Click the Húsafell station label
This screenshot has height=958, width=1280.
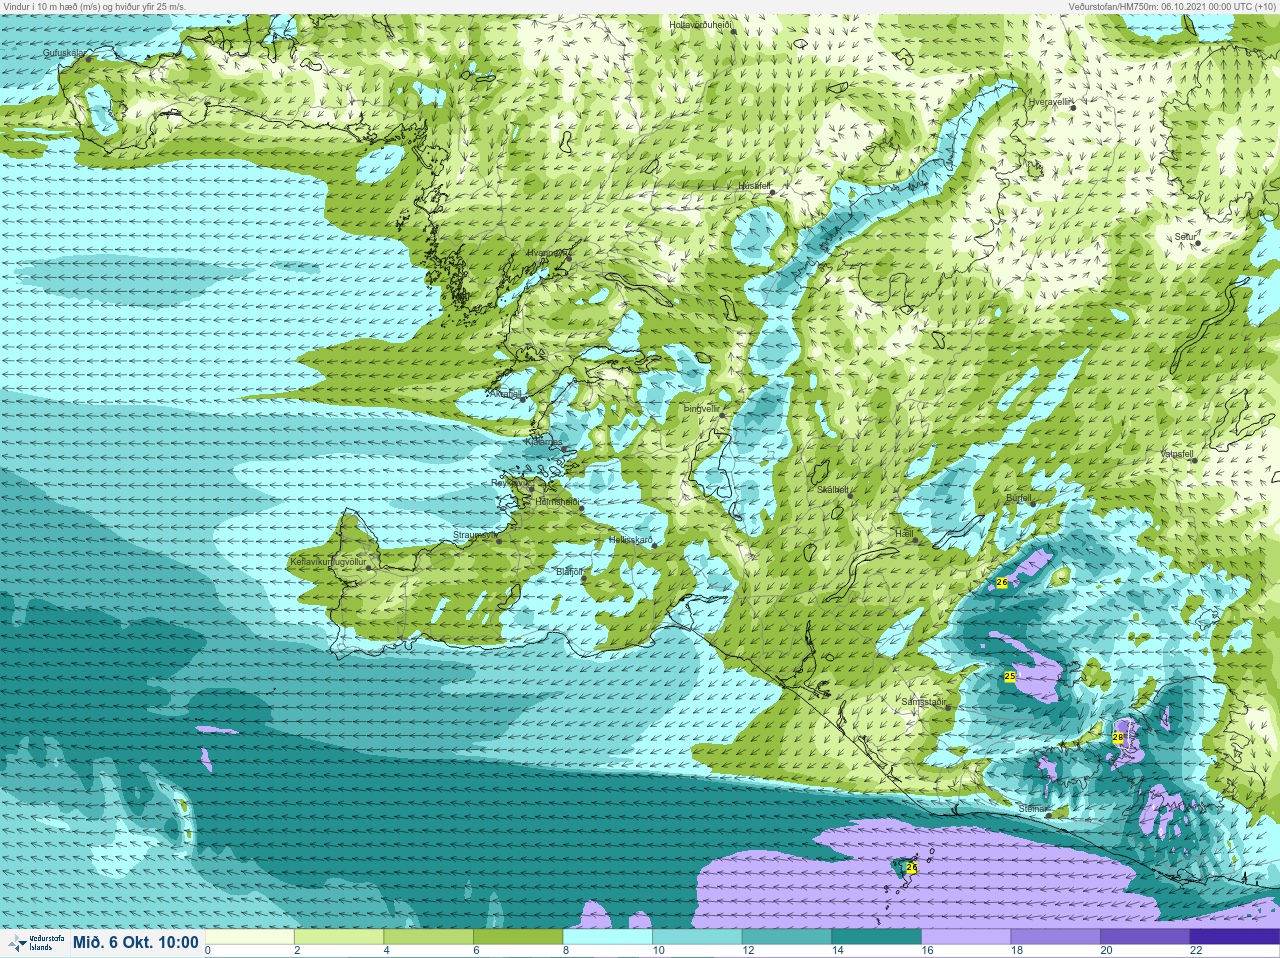[755, 186]
